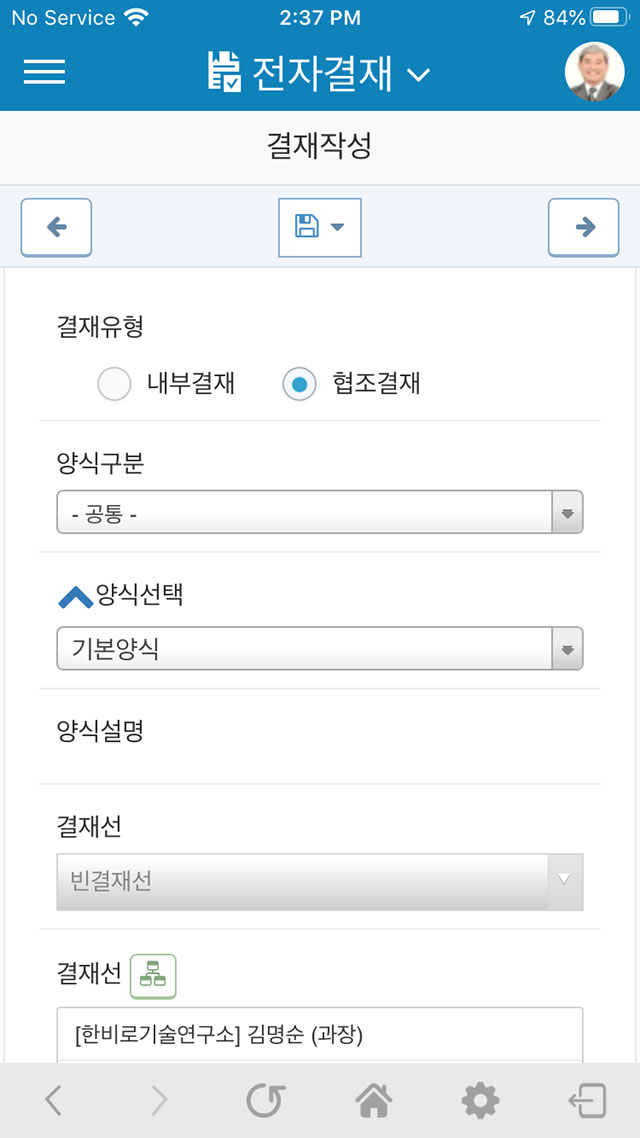The width and height of the screenshot is (640, 1138).
Task: Tap the browser back arrow in bottom bar
Action: (54, 1101)
